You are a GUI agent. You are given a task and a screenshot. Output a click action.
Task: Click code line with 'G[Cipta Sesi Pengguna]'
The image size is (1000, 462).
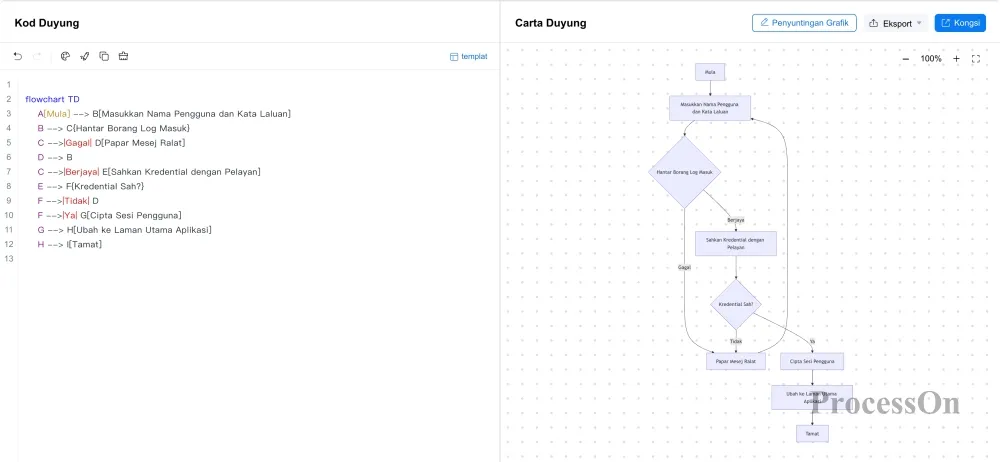(109, 215)
